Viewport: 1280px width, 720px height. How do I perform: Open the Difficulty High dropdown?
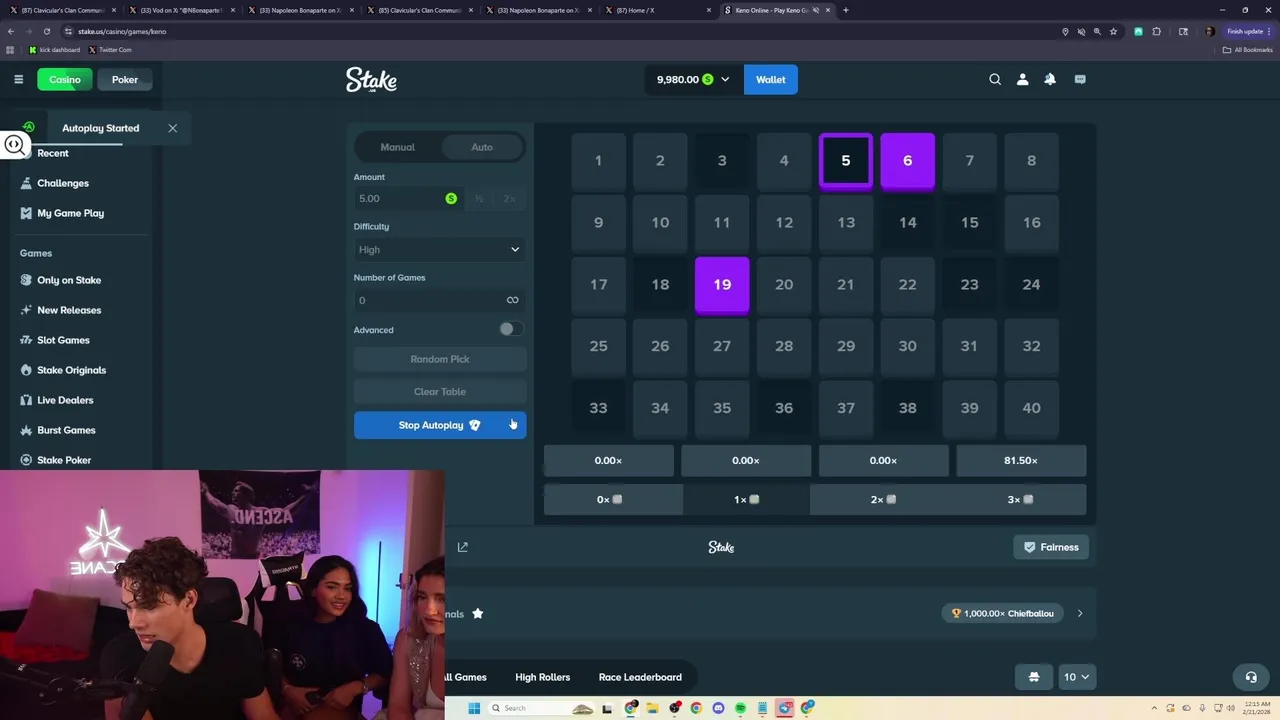[x=440, y=250]
